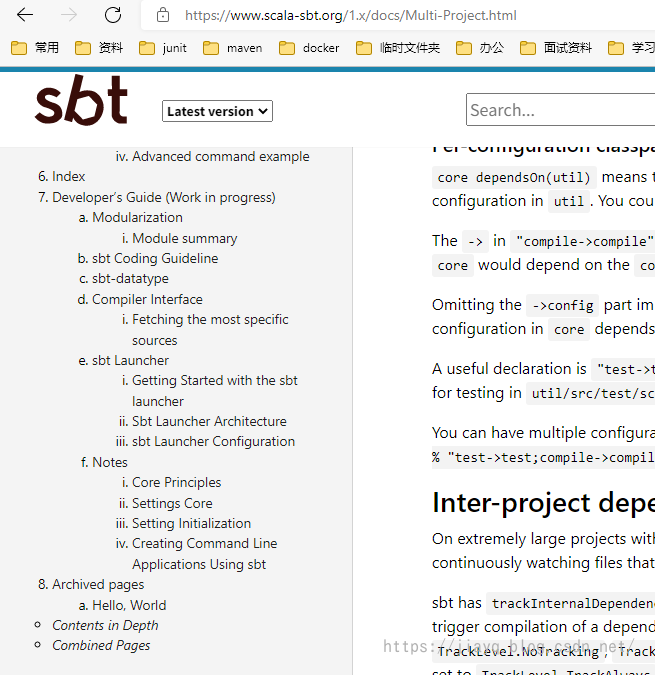655x675 pixels.
Task: Click the browser back arrow
Action: click(25, 15)
